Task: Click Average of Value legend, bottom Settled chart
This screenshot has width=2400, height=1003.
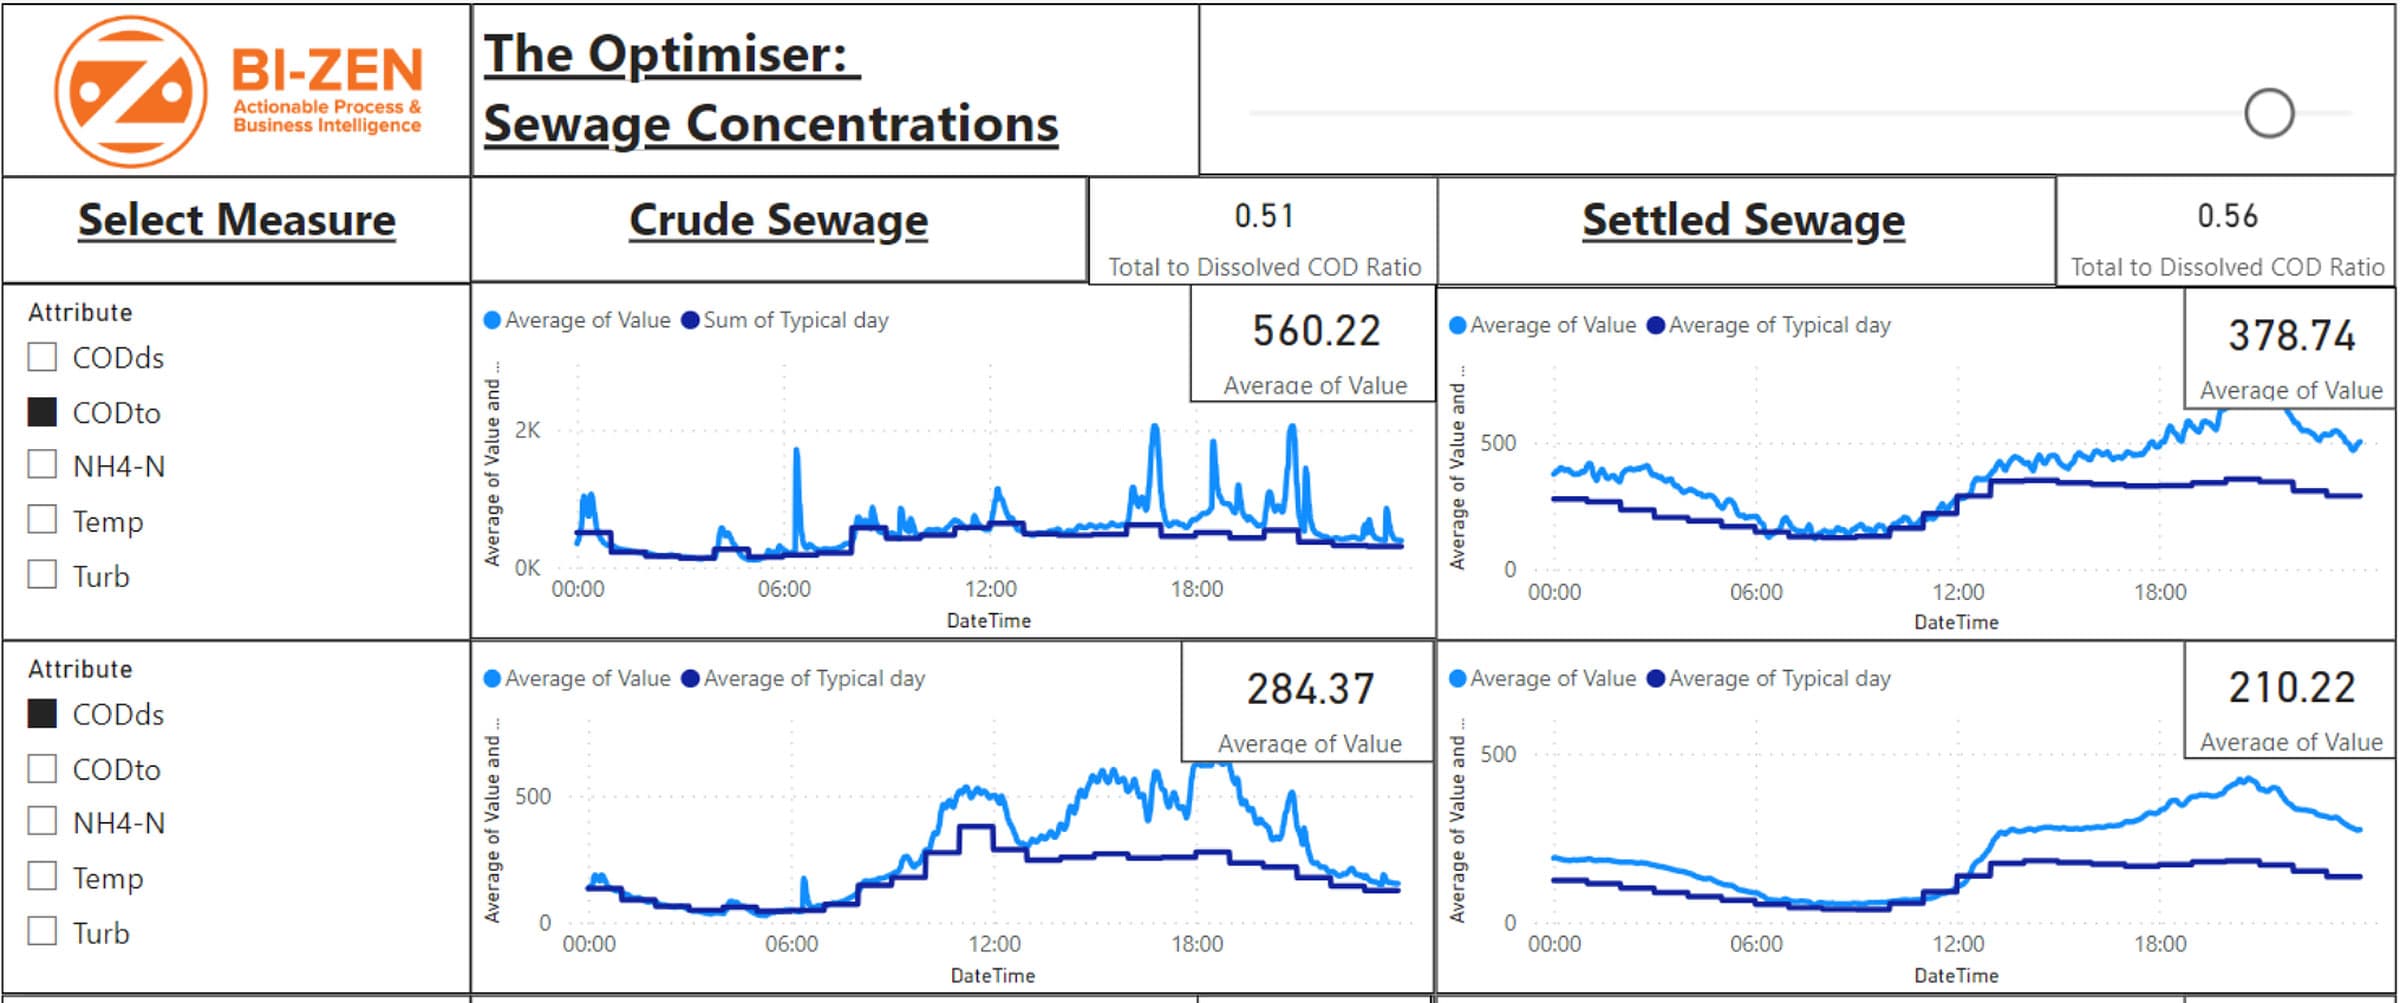Action: 1542,678
